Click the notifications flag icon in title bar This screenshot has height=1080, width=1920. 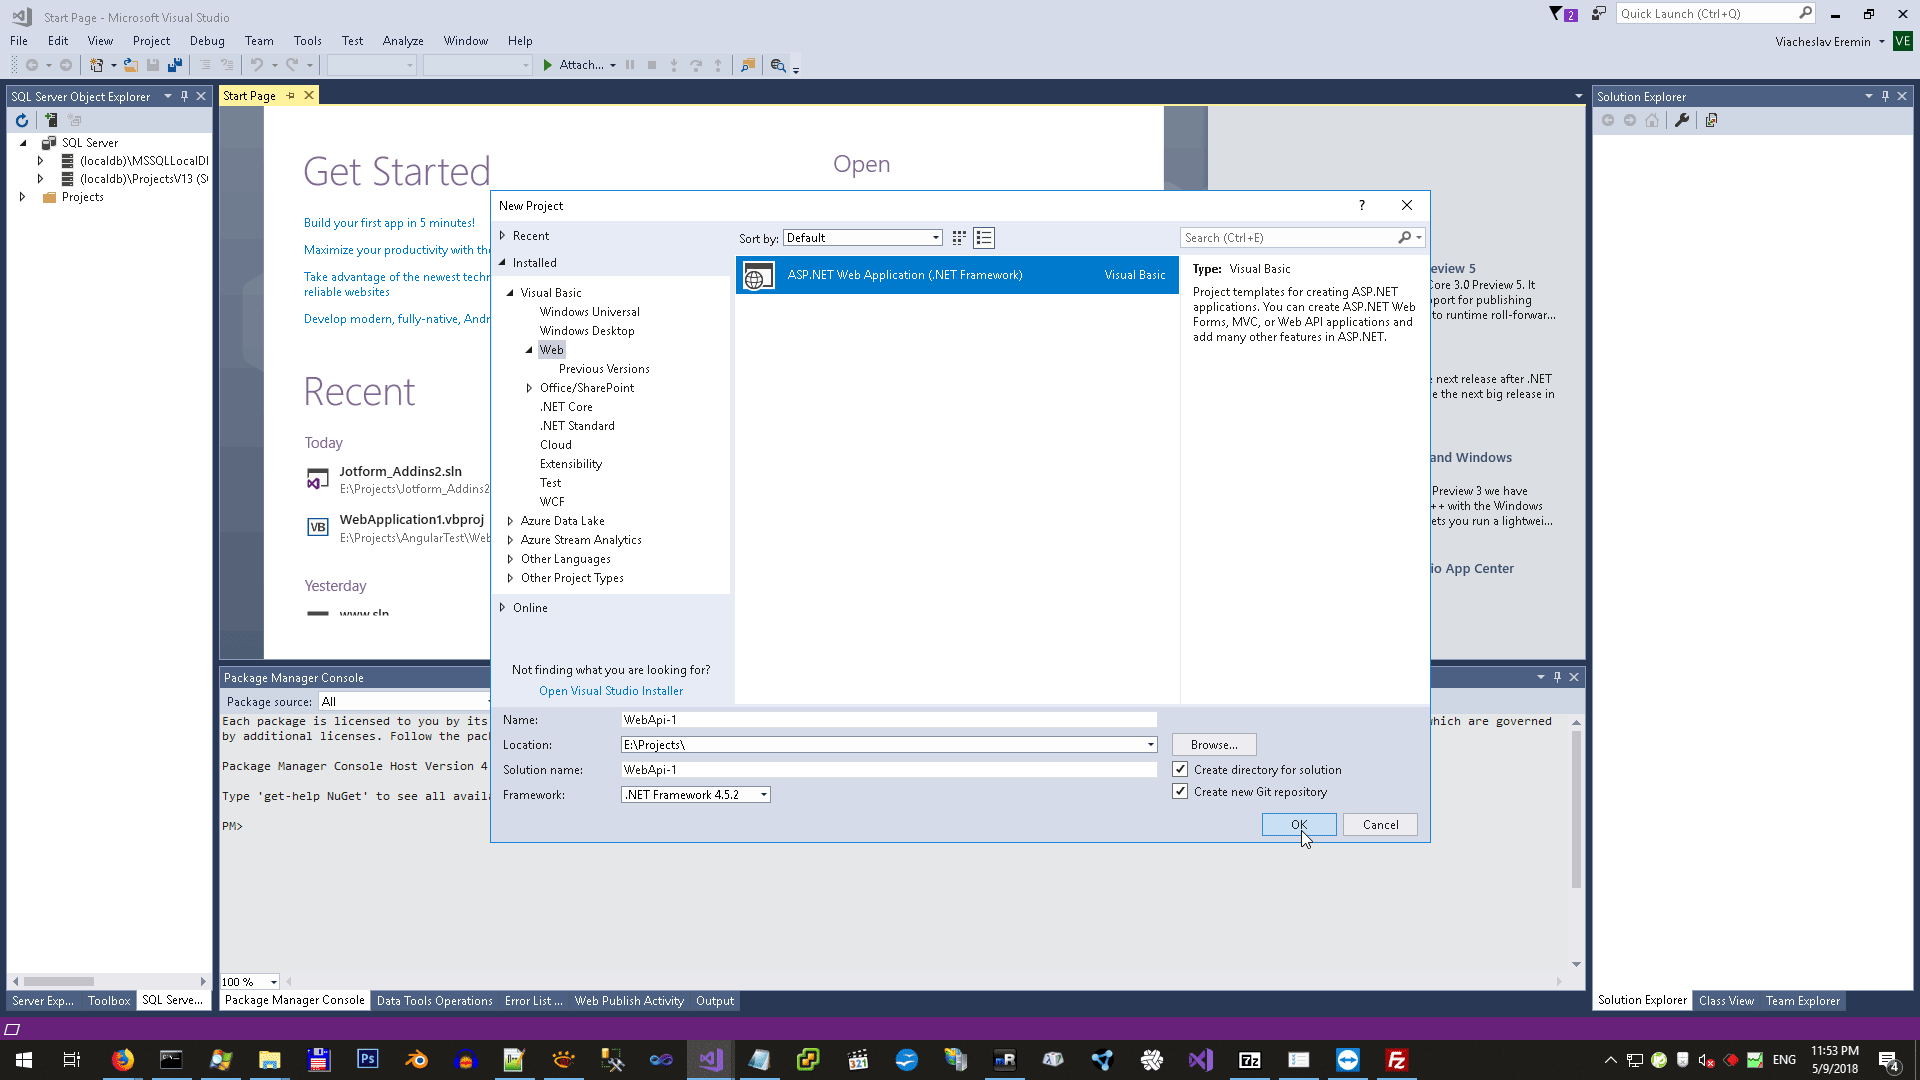(1557, 14)
